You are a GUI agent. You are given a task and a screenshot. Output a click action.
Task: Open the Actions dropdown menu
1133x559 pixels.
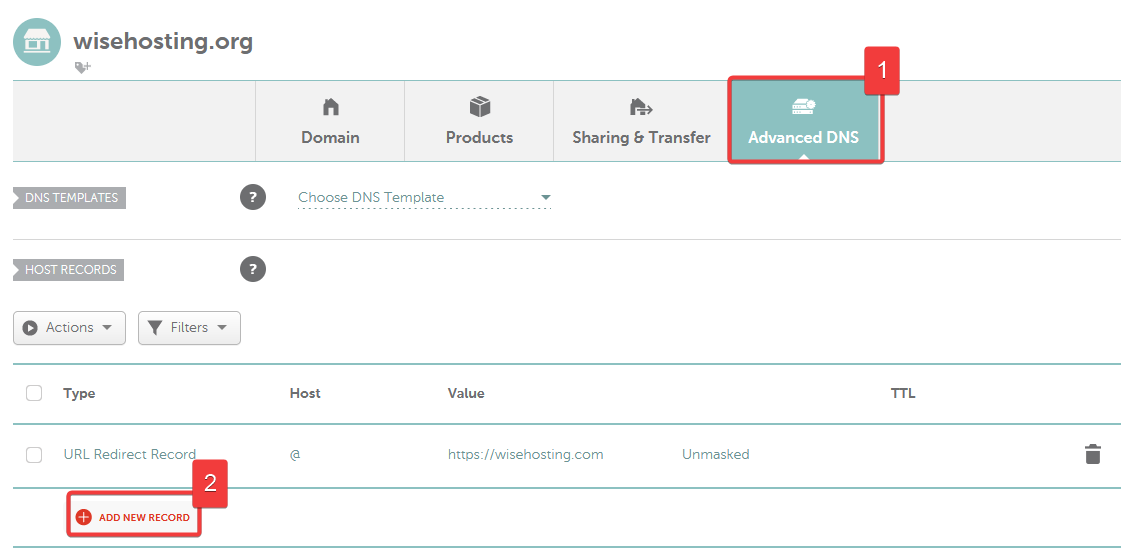[x=69, y=328]
